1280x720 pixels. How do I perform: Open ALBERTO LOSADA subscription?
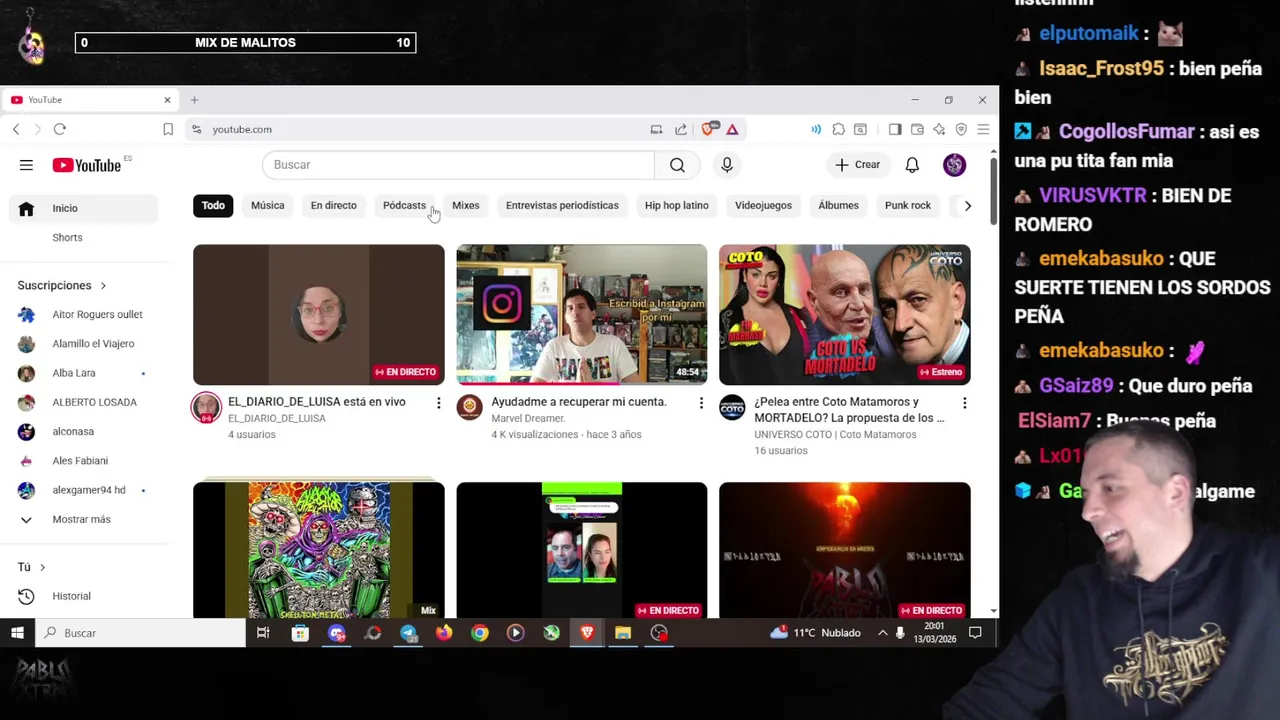[x=84, y=402]
